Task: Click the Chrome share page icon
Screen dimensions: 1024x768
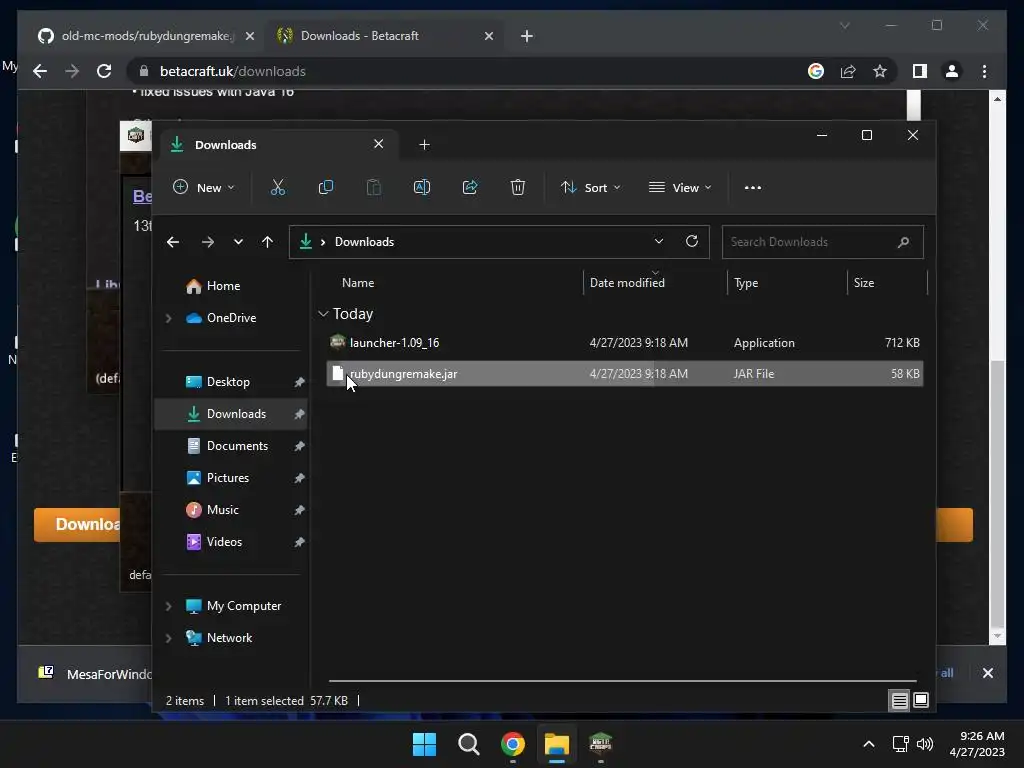Action: tap(848, 71)
